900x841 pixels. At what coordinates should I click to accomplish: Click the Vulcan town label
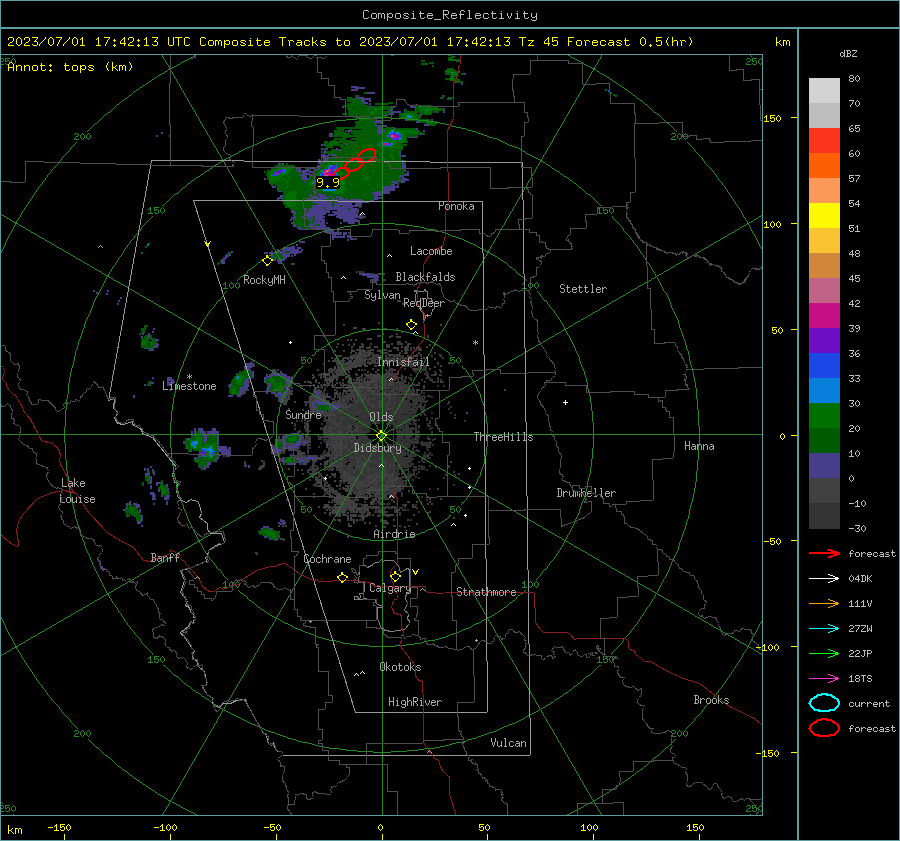(508, 743)
